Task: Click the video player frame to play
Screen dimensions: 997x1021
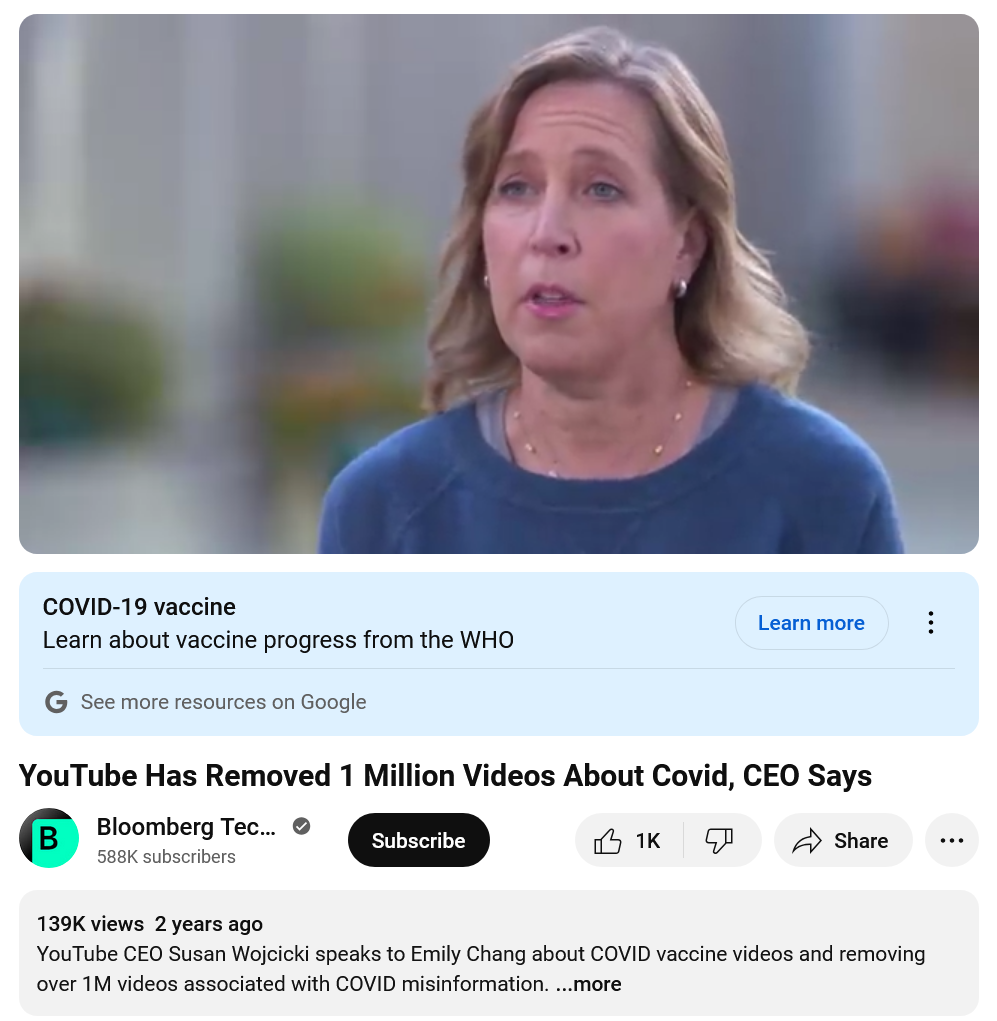Action: 499,284
